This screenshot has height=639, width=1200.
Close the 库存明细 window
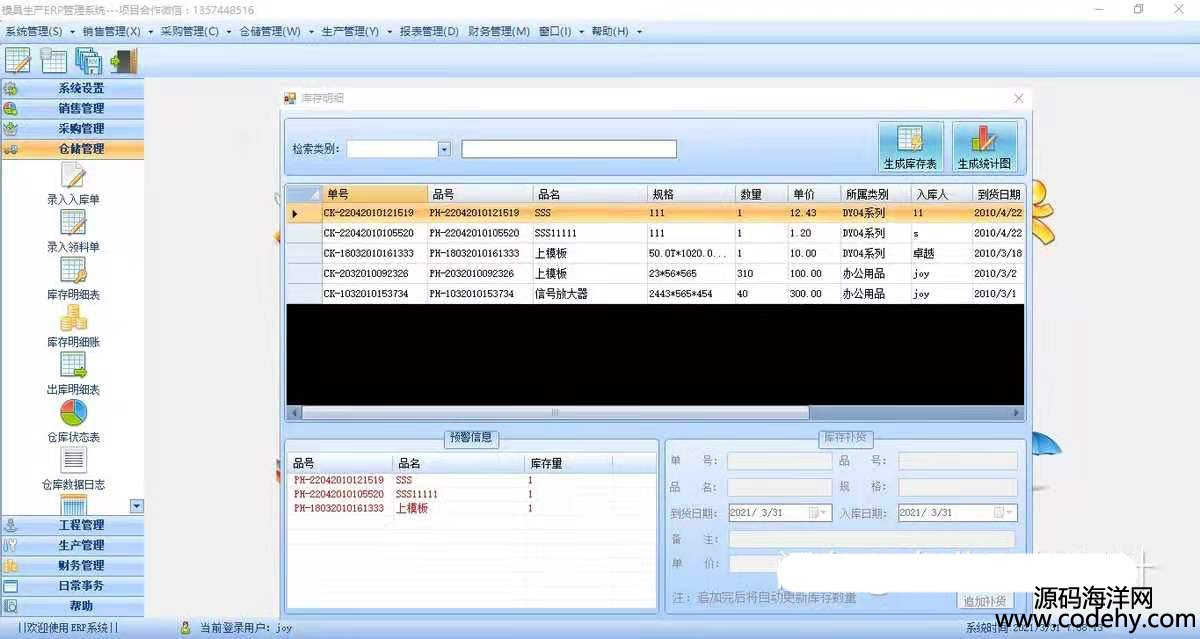click(1019, 98)
